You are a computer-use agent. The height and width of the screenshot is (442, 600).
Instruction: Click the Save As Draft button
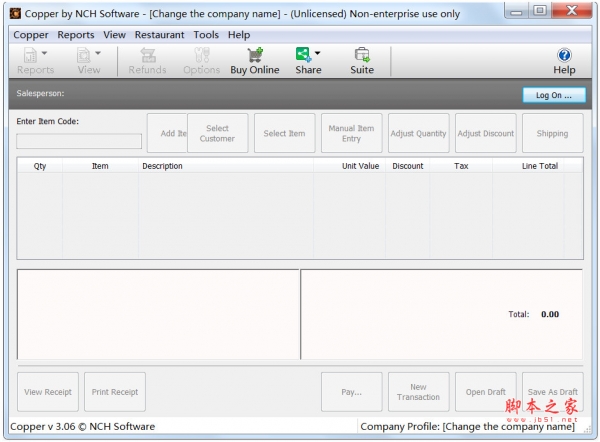coord(553,392)
